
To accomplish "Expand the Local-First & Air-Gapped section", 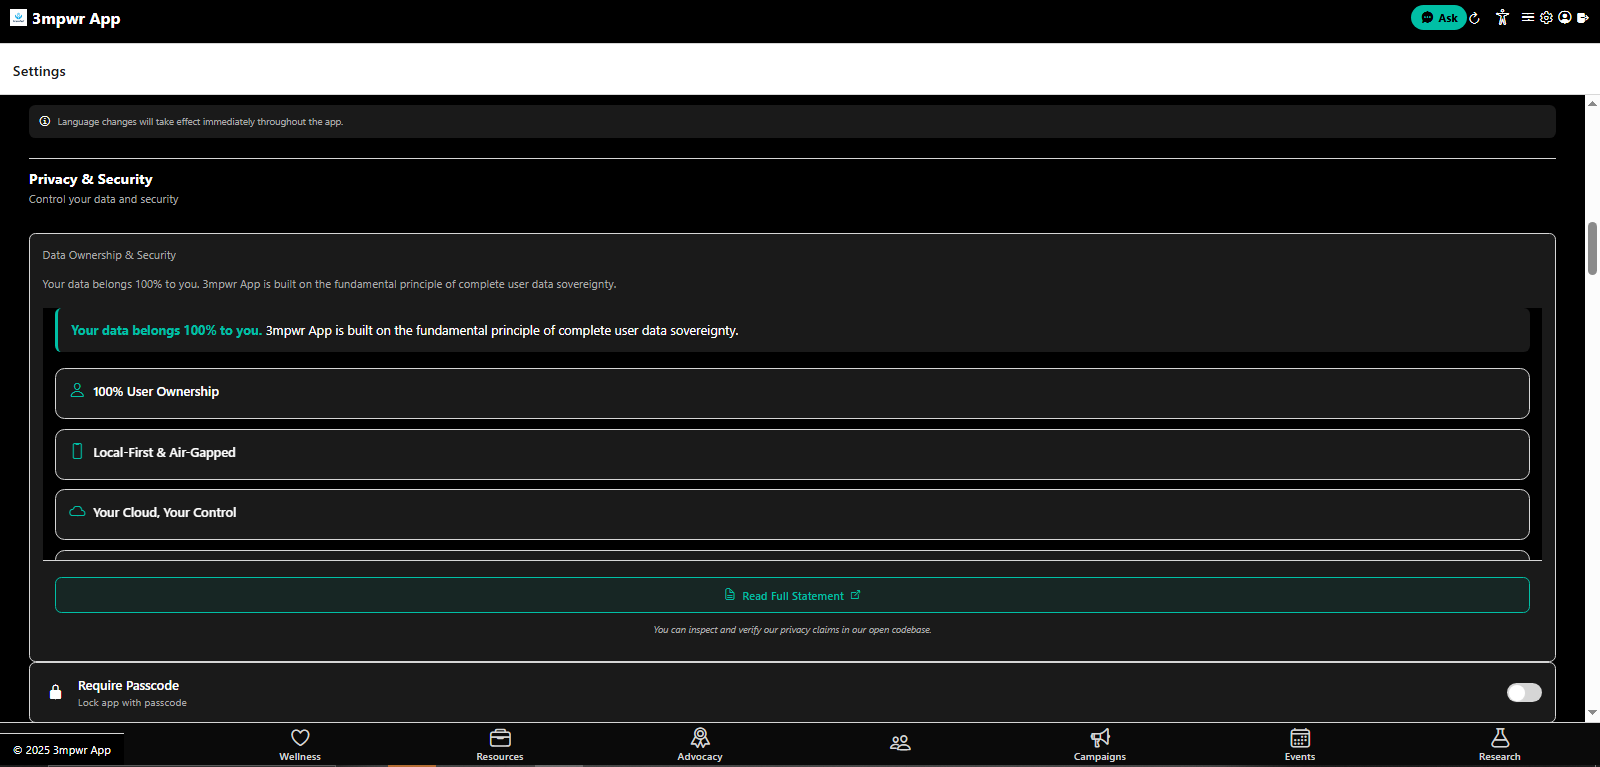I will coord(791,454).
